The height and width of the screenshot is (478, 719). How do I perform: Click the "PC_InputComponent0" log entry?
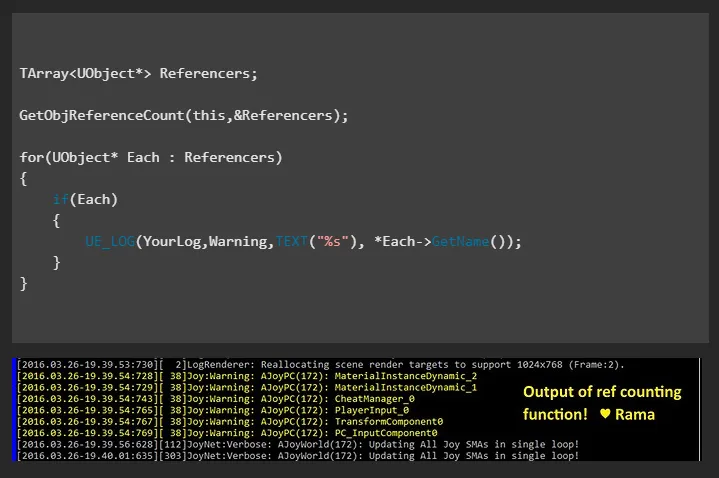[227, 433]
